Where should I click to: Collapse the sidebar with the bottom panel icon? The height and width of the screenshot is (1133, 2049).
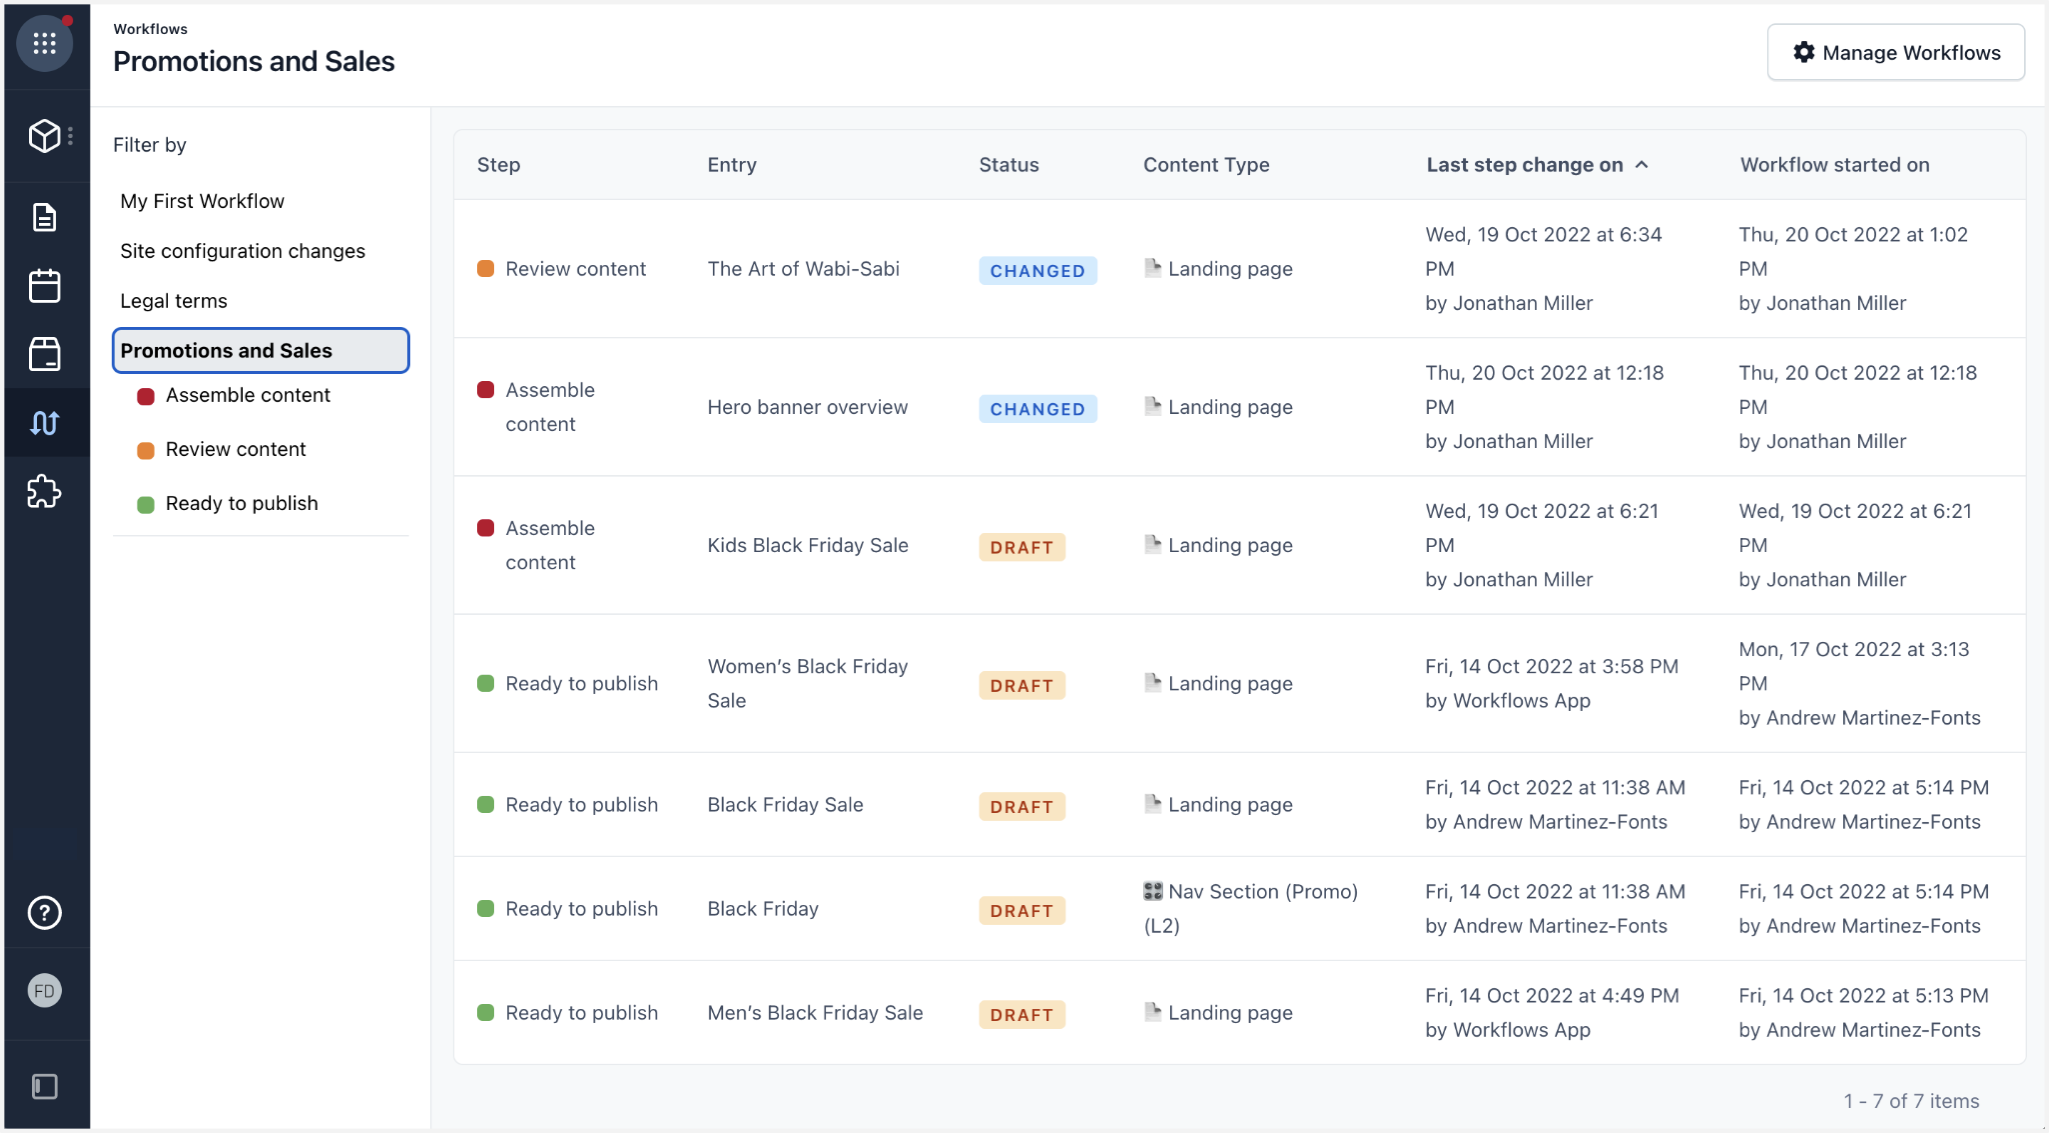(x=44, y=1086)
